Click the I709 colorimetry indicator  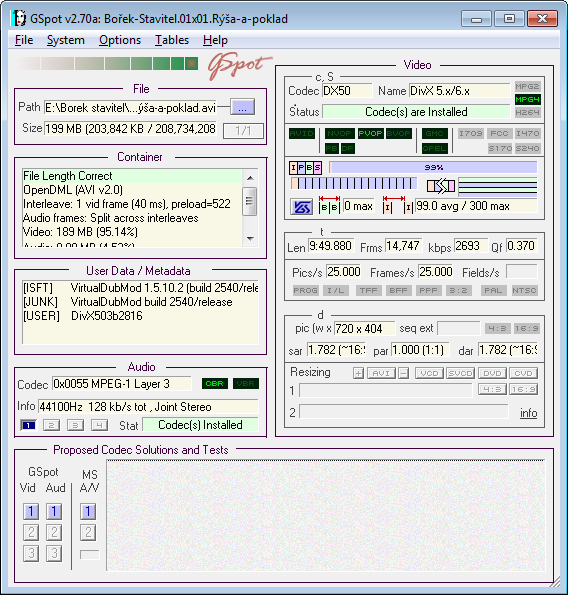click(x=471, y=134)
